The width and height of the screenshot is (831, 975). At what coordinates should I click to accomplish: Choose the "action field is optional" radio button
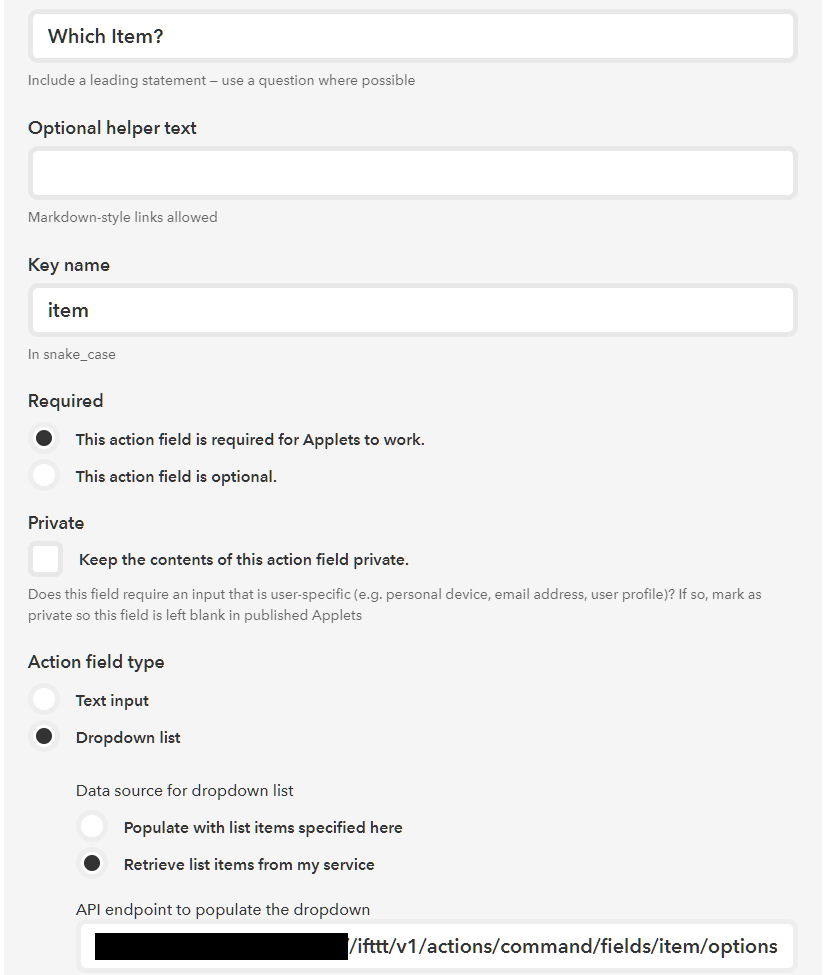click(x=44, y=476)
